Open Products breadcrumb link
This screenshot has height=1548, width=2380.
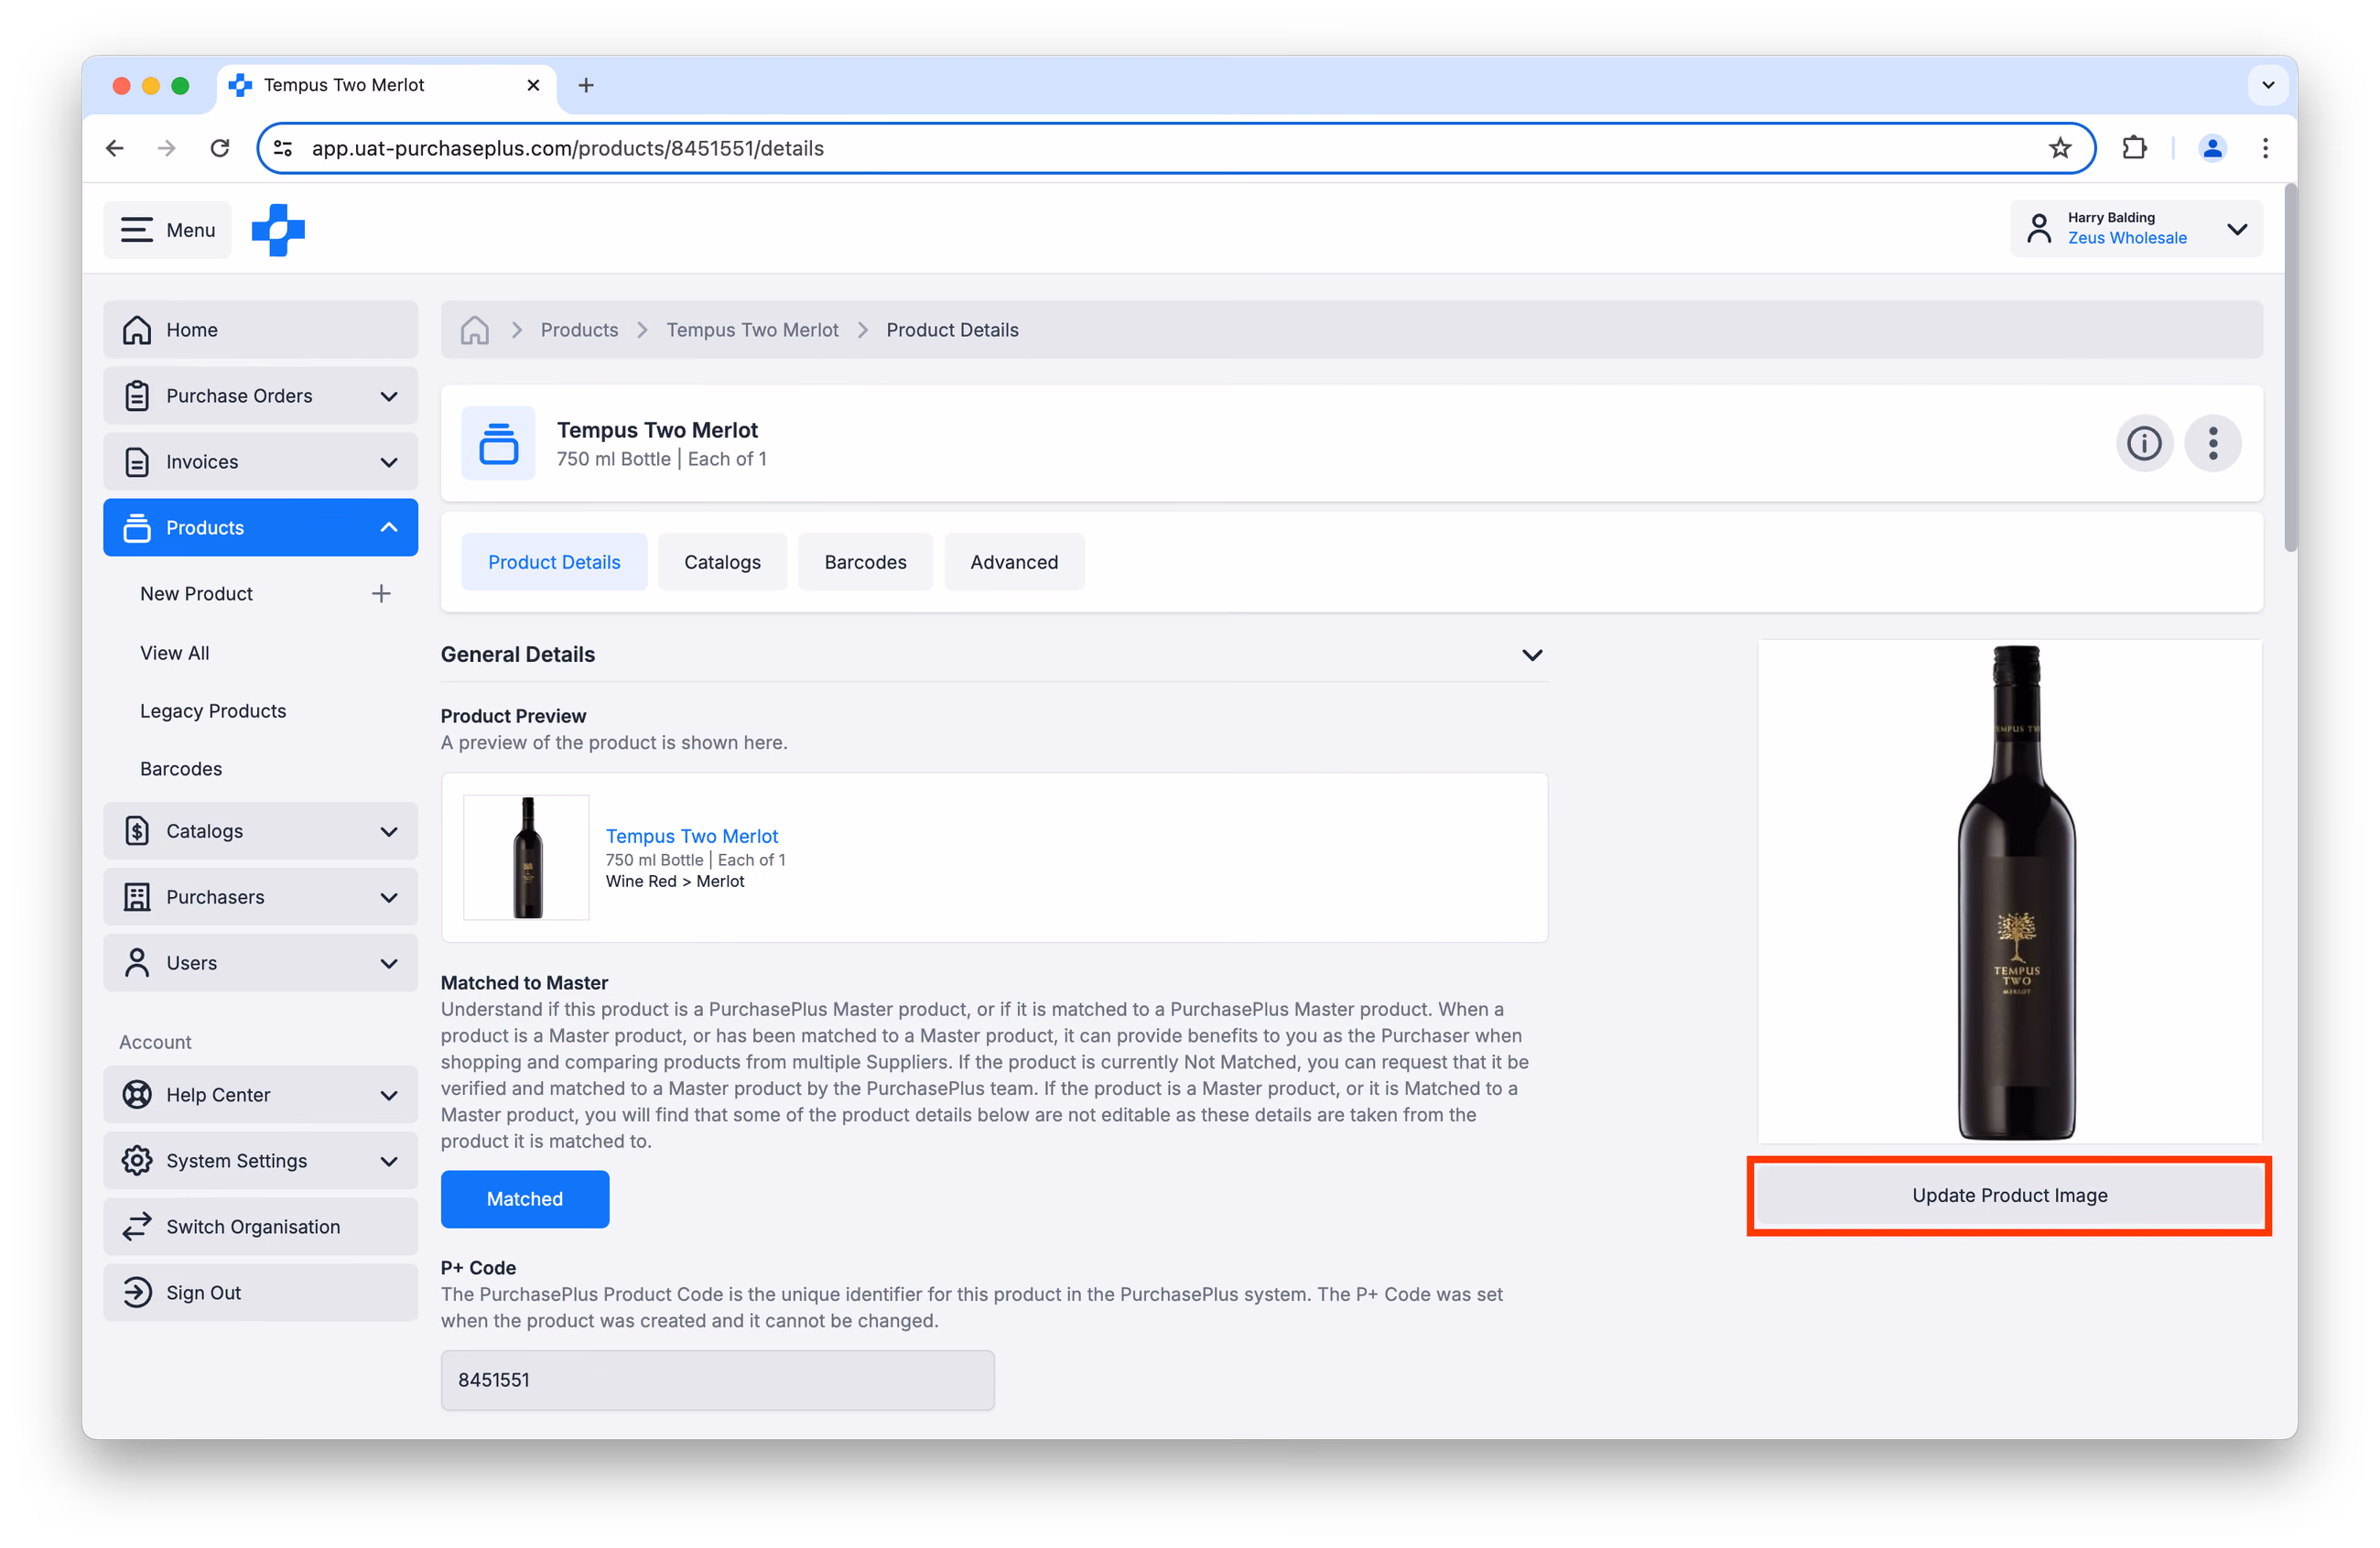click(579, 330)
